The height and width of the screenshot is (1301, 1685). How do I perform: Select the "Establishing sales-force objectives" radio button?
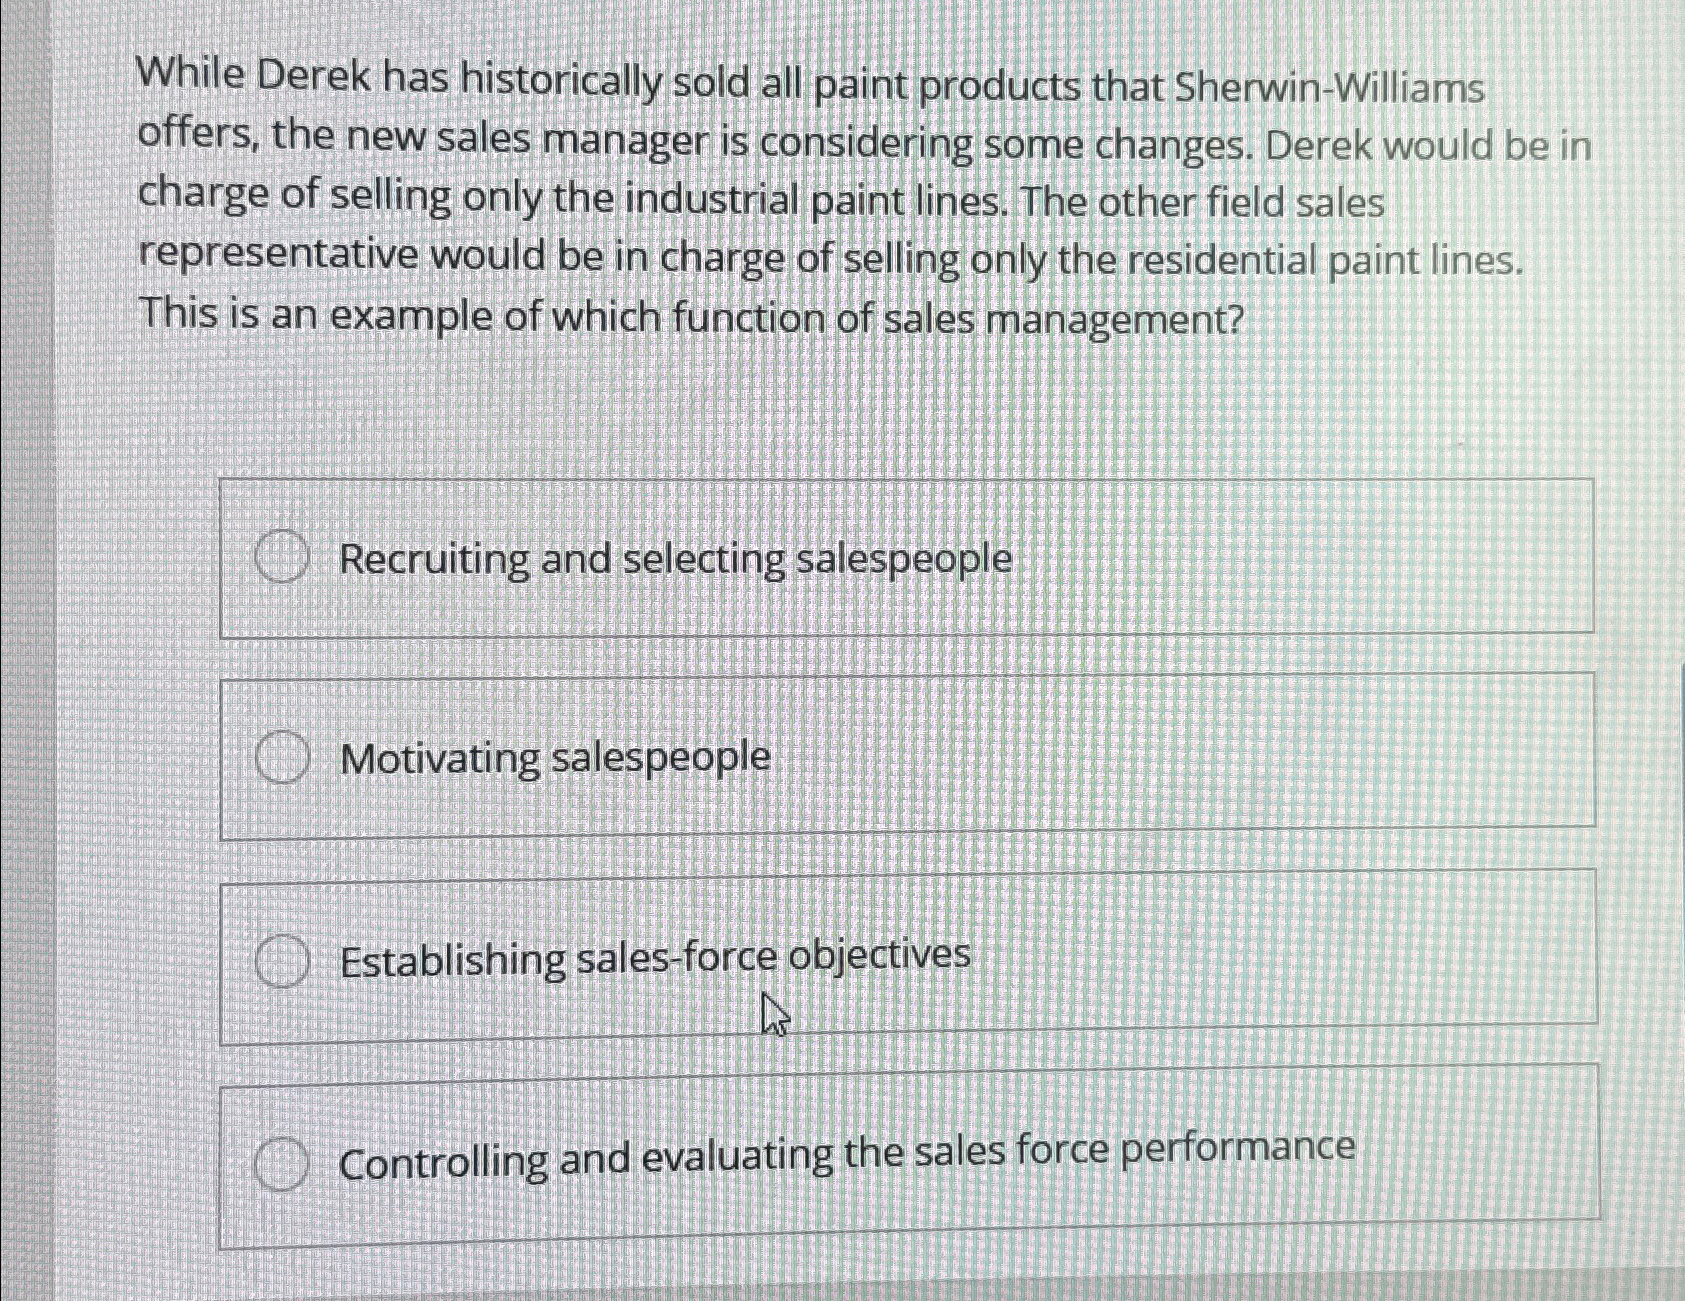pyautogui.click(x=282, y=958)
